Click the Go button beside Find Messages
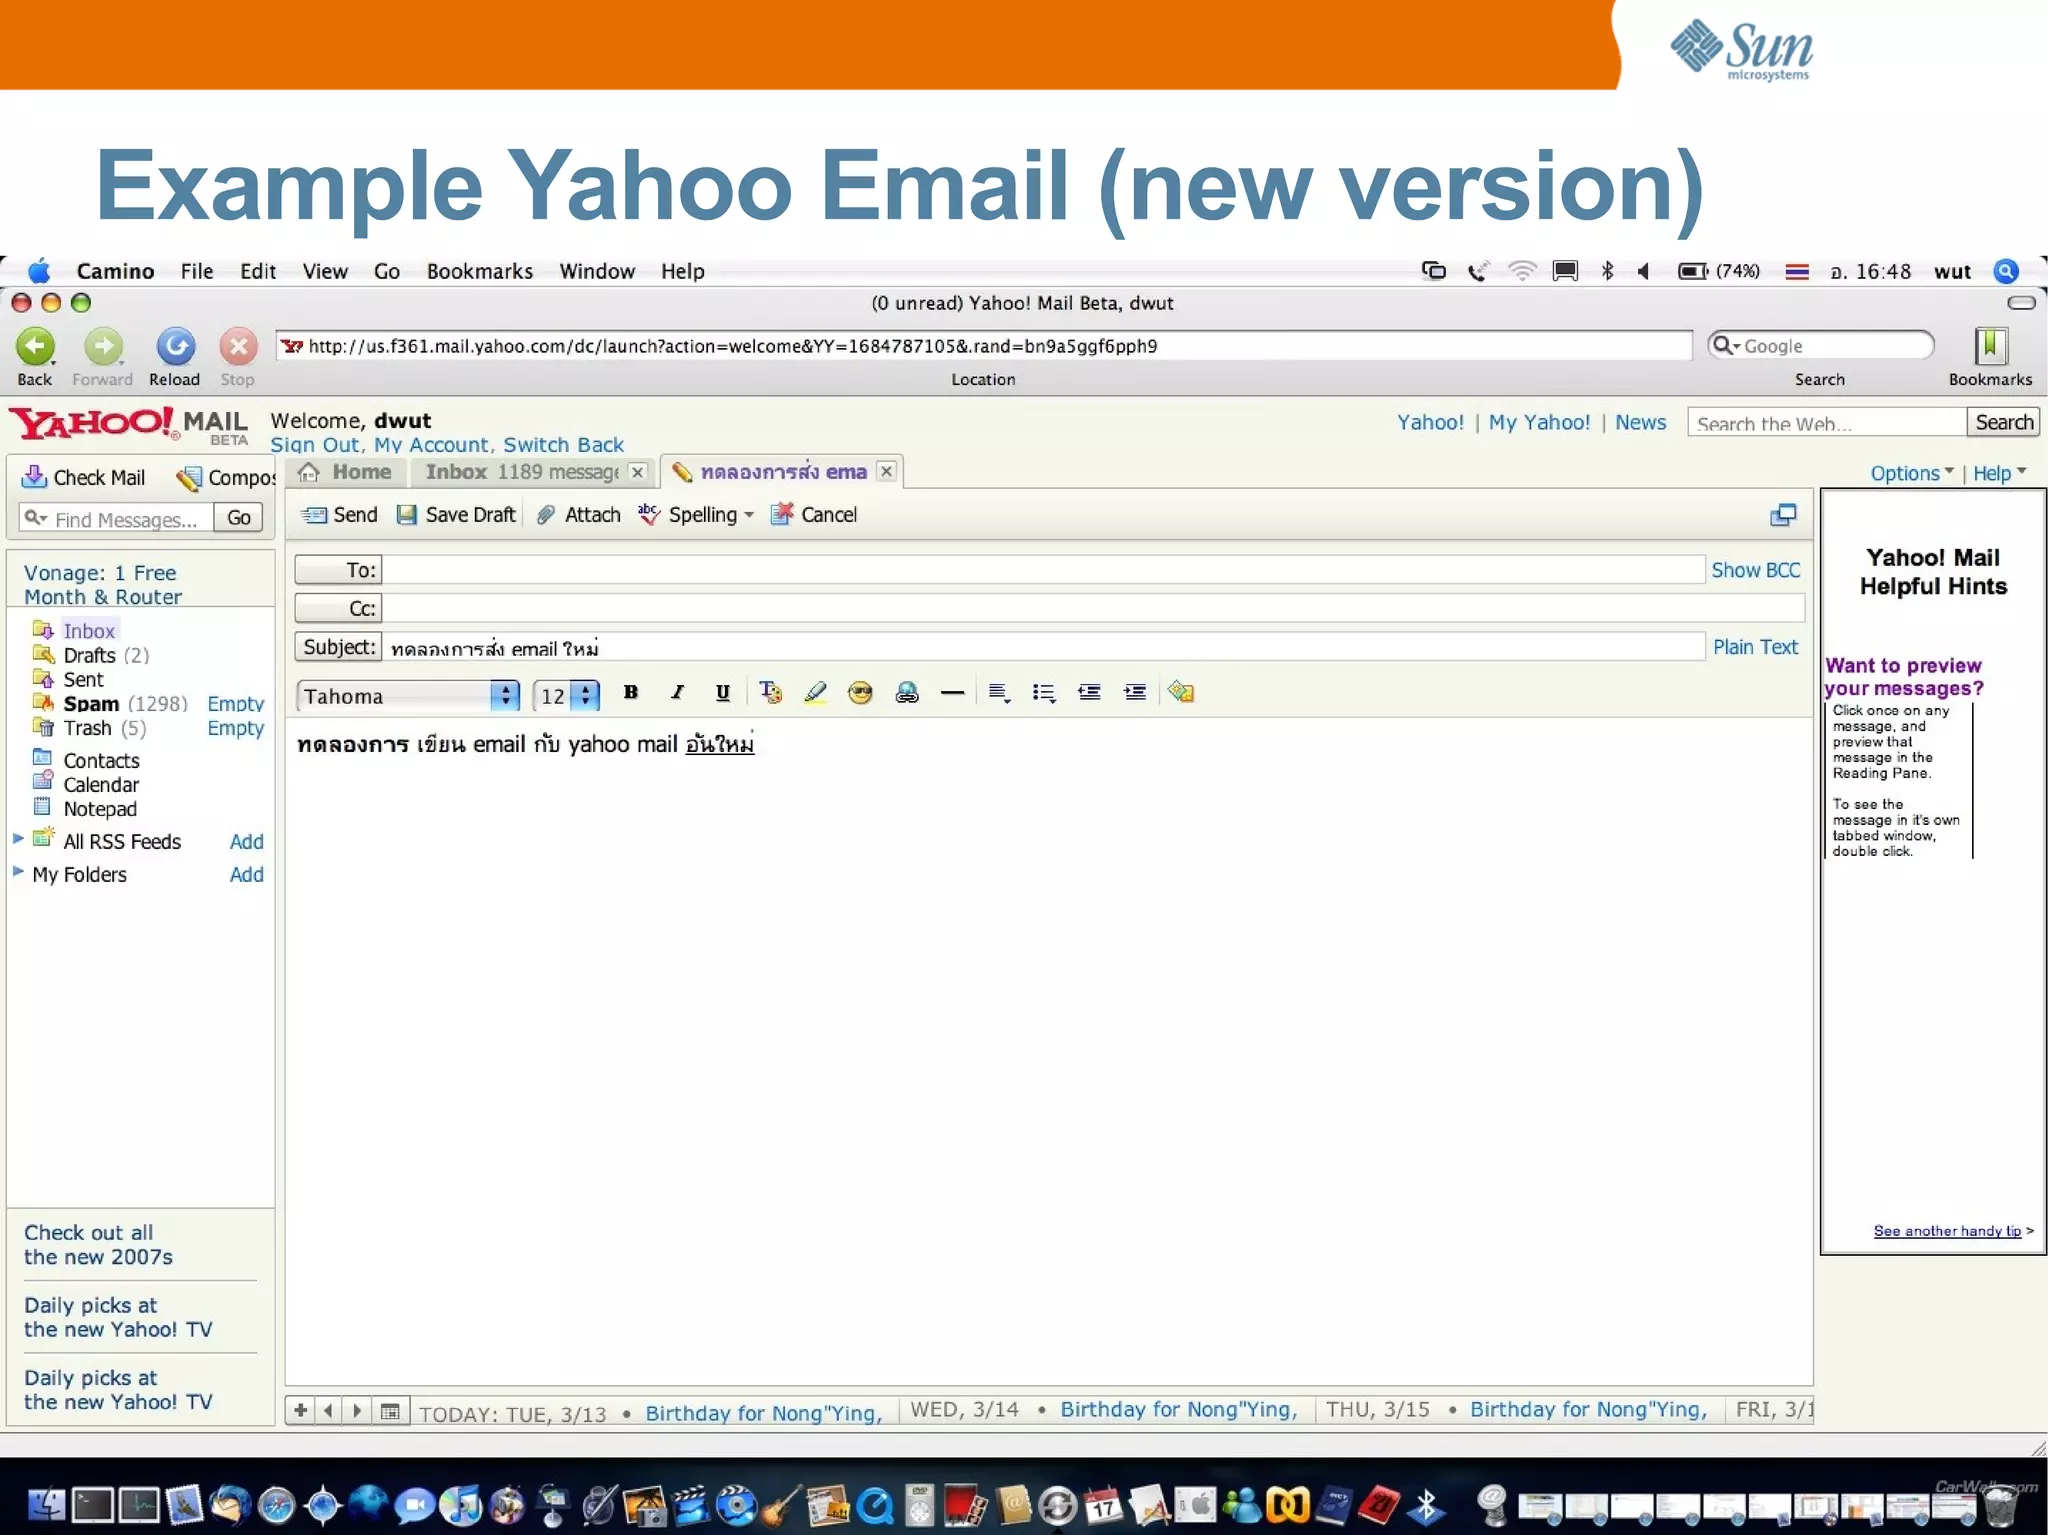 [x=238, y=518]
